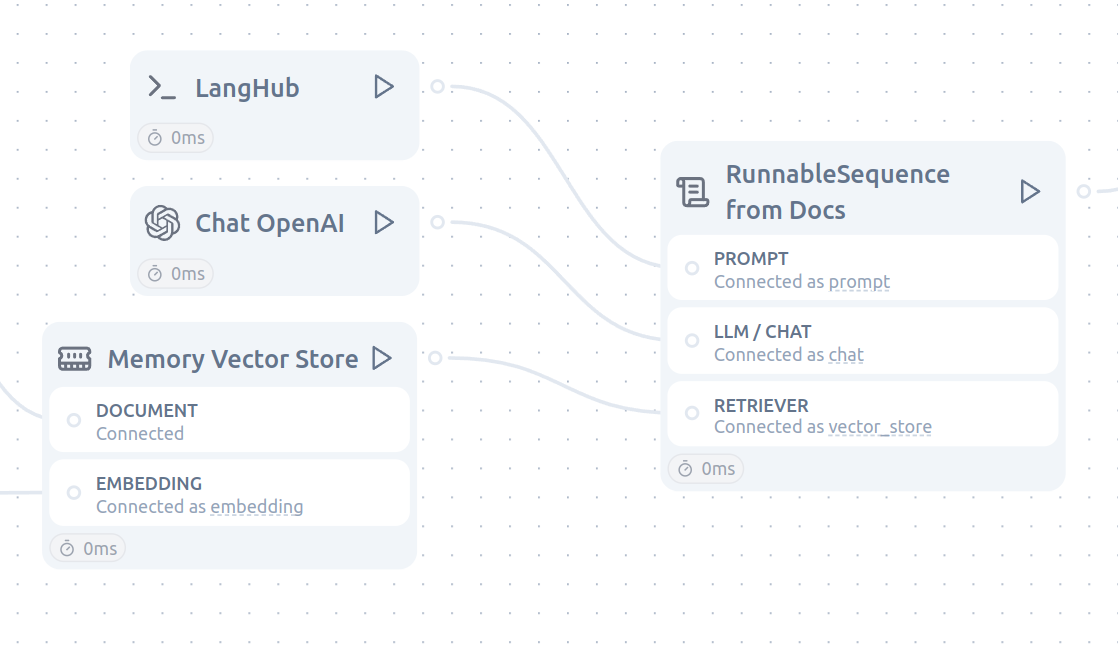Run the LangHub node with its play button
This screenshot has width=1118, height=653.
coord(384,87)
